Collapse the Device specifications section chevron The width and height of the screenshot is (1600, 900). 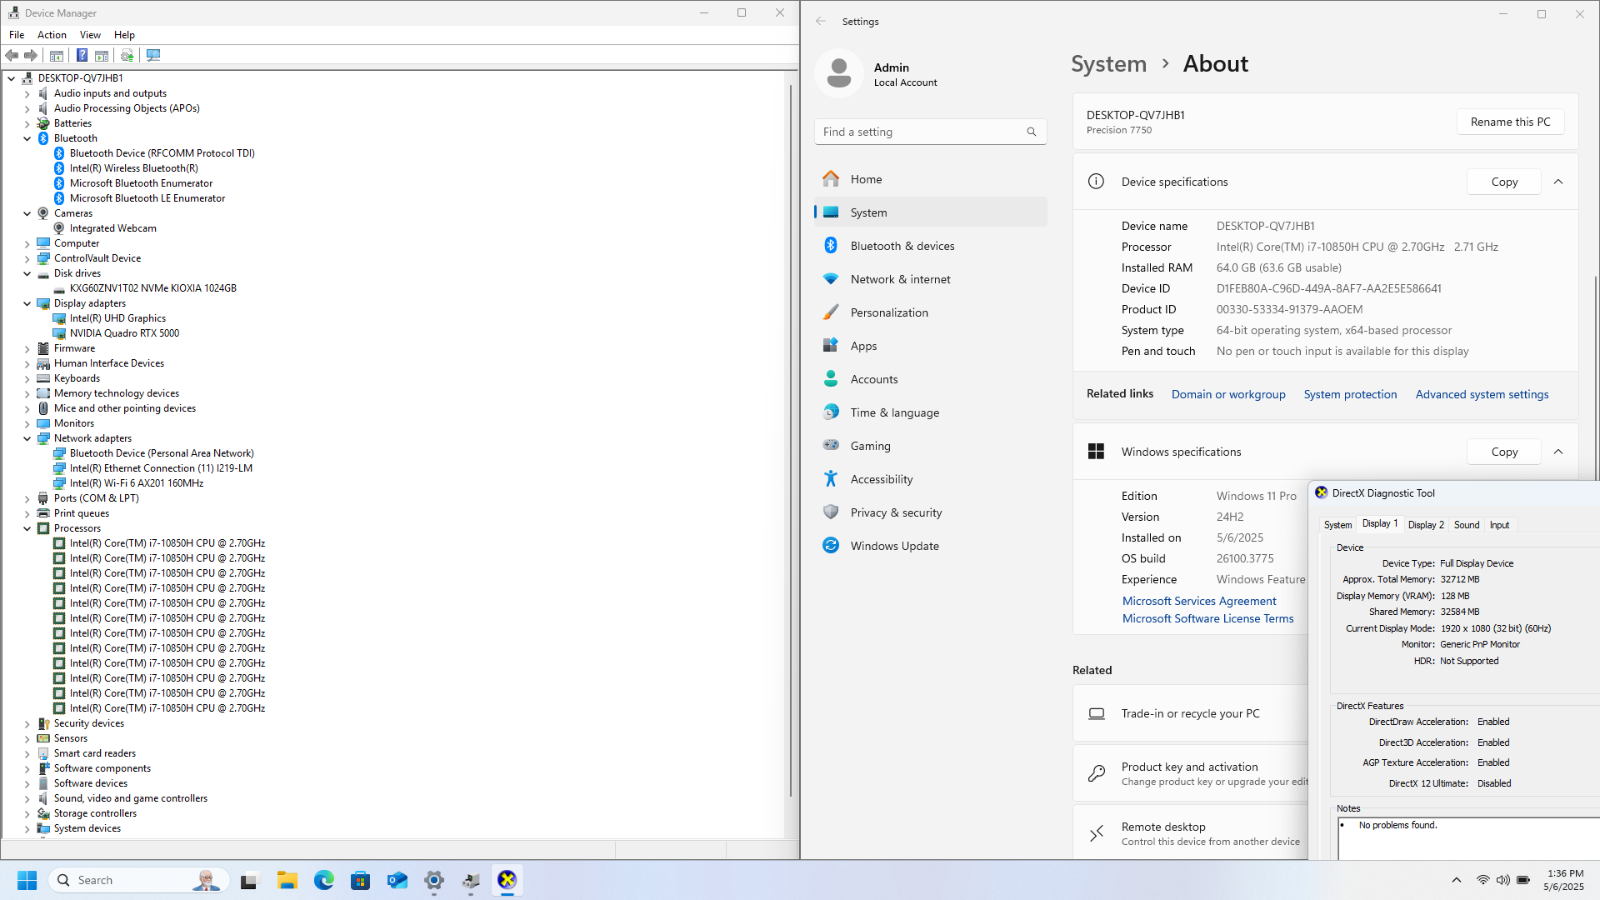(1558, 182)
